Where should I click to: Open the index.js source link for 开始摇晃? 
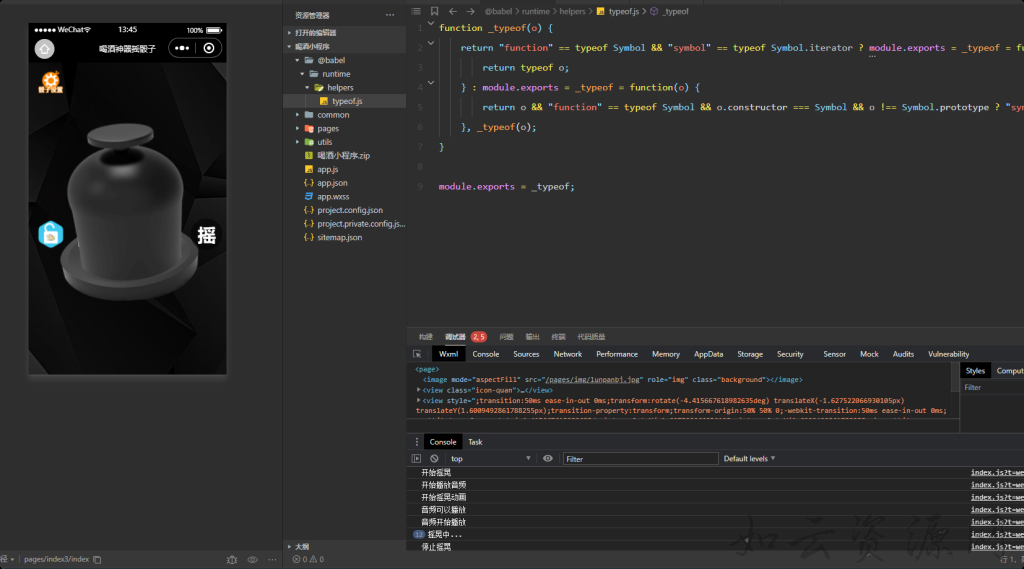(996, 472)
